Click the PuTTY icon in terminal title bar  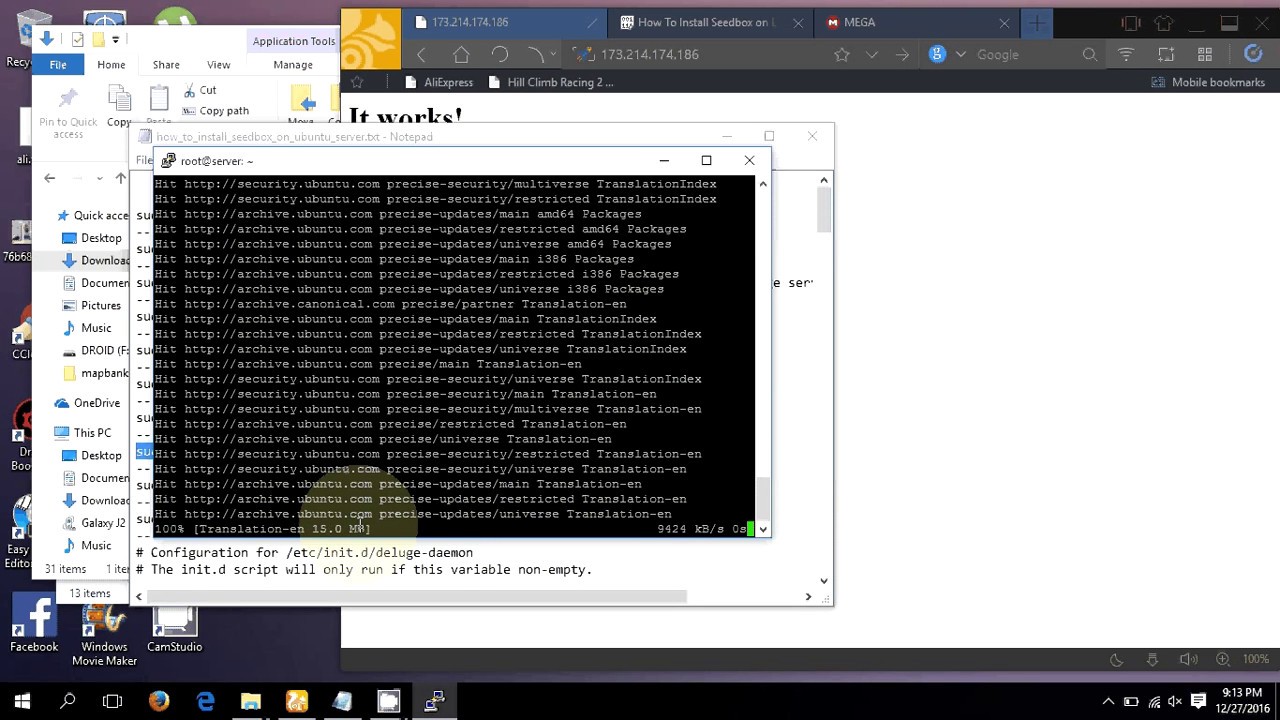pyautogui.click(x=169, y=160)
